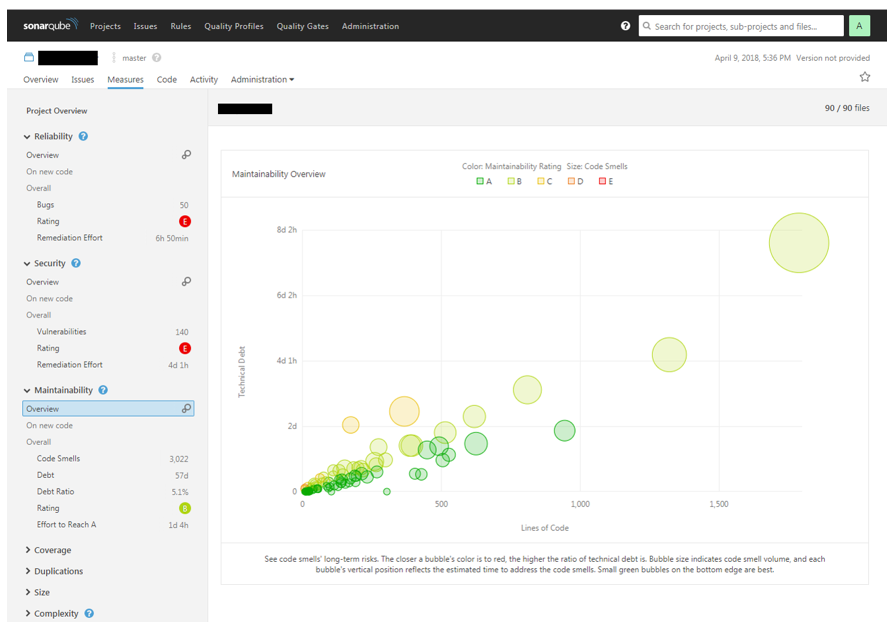Open Quality Gates in top menu
This screenshot has height=631, width=895.
tap(303, 26)
